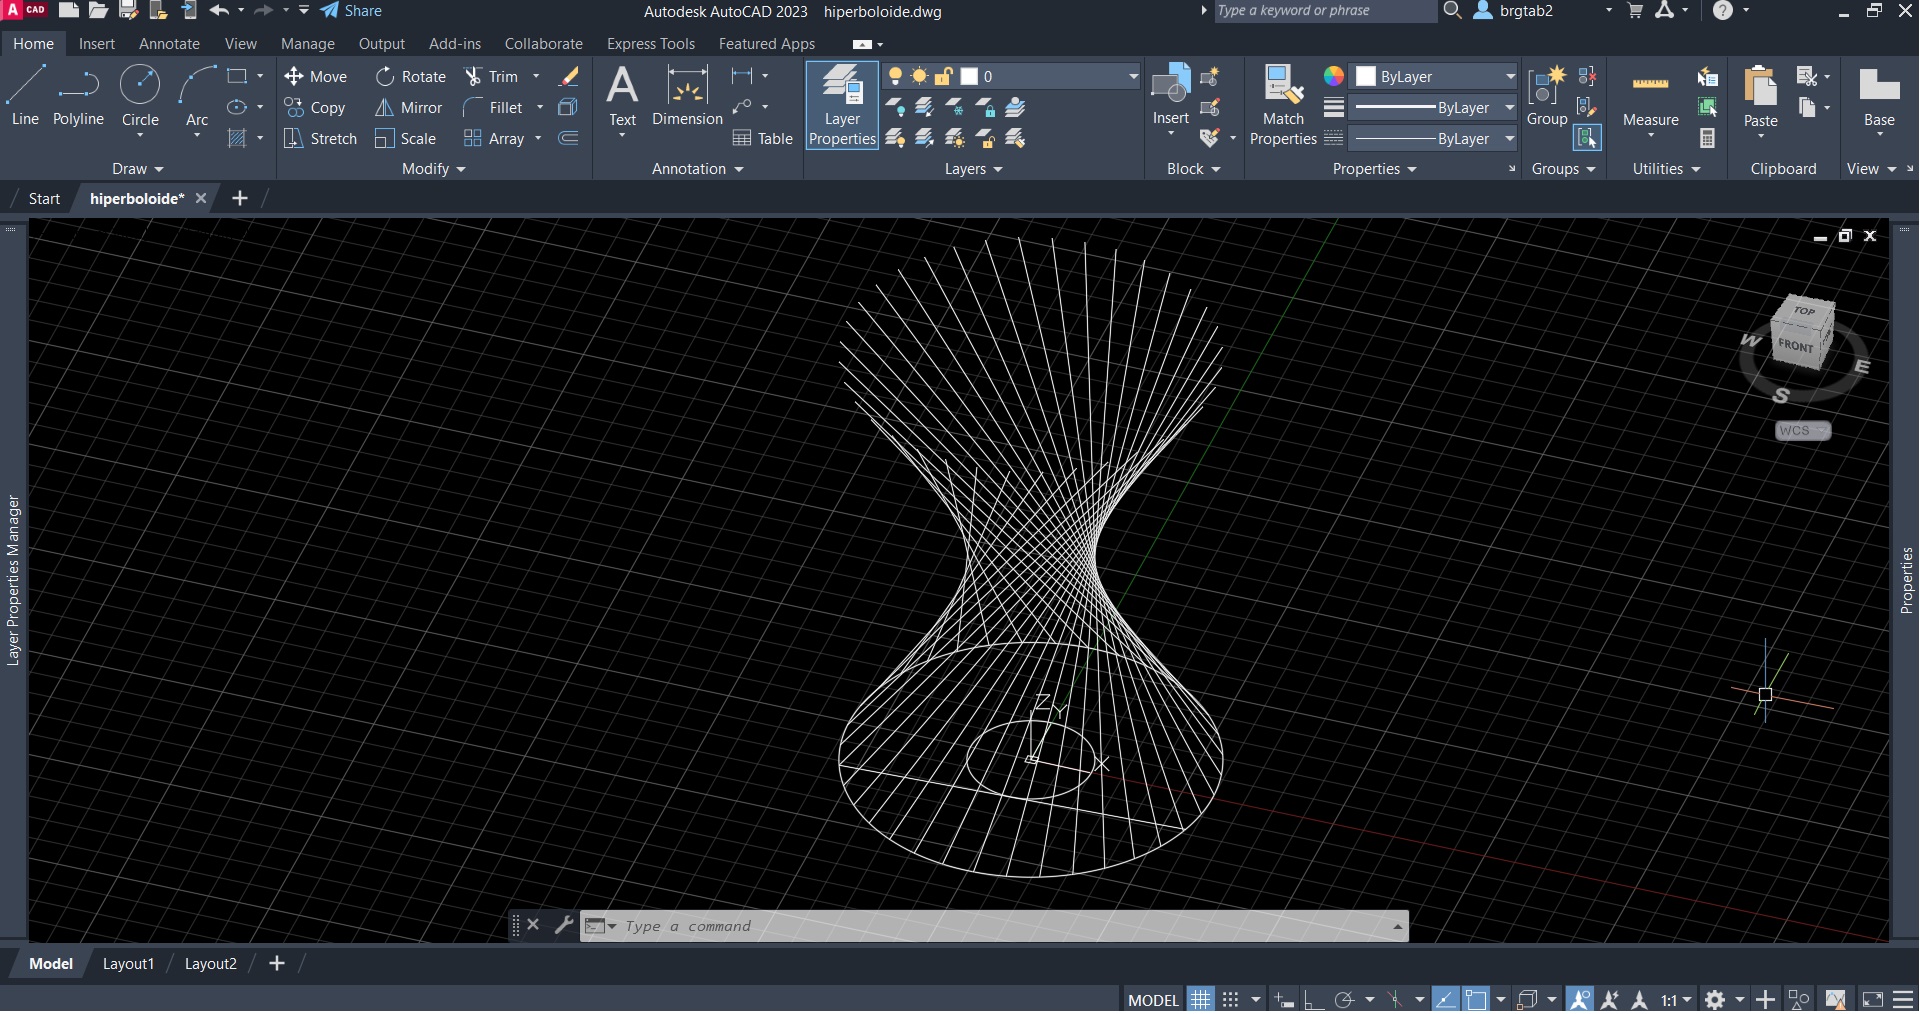Expand the Annotation panel

click(698, 169)
